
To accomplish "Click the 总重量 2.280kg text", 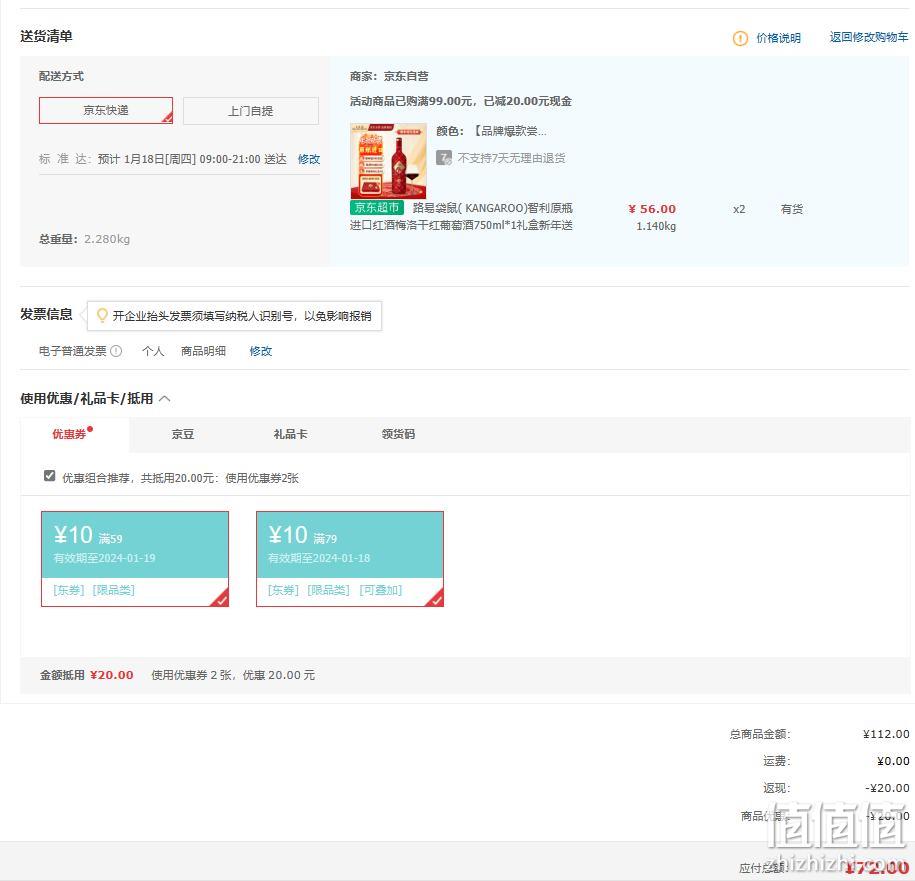I will (x=85, y=239).
